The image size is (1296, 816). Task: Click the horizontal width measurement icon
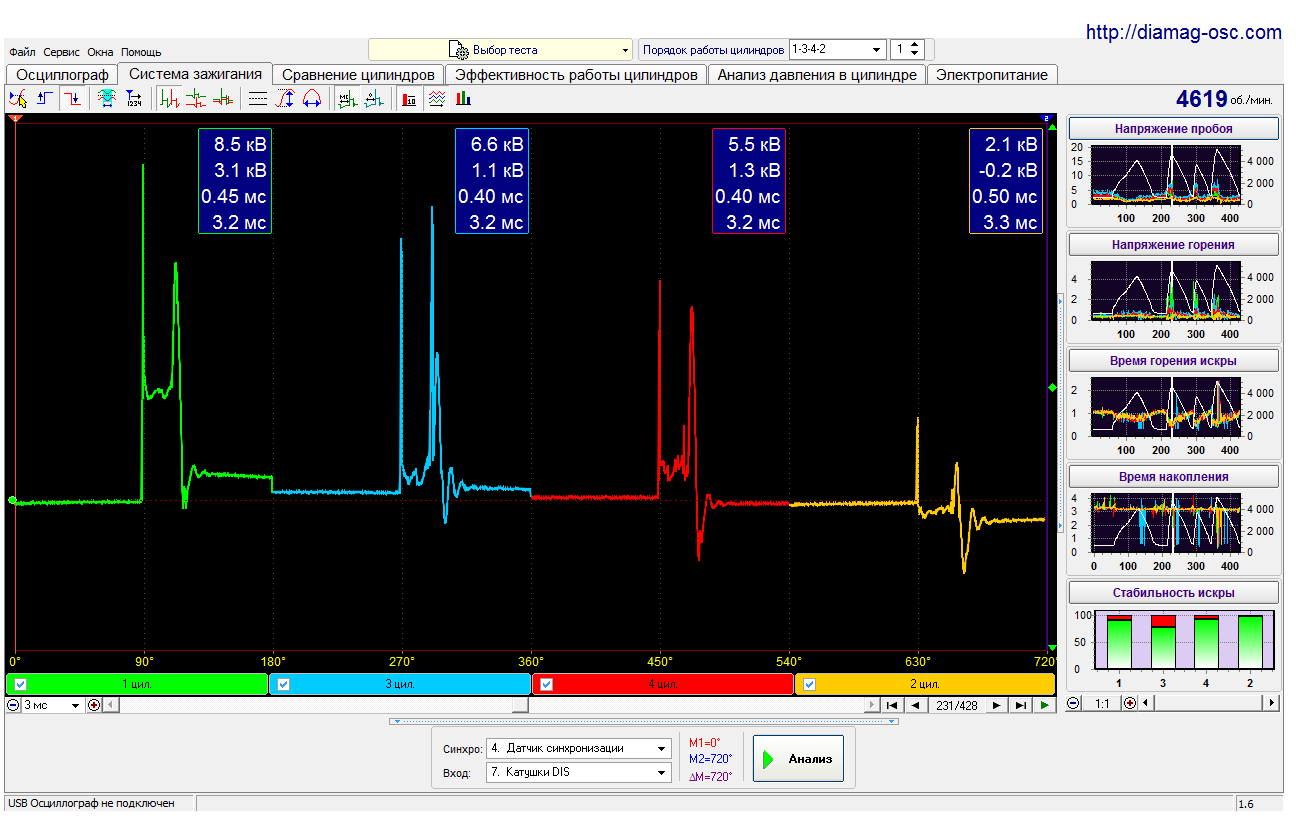312,98
